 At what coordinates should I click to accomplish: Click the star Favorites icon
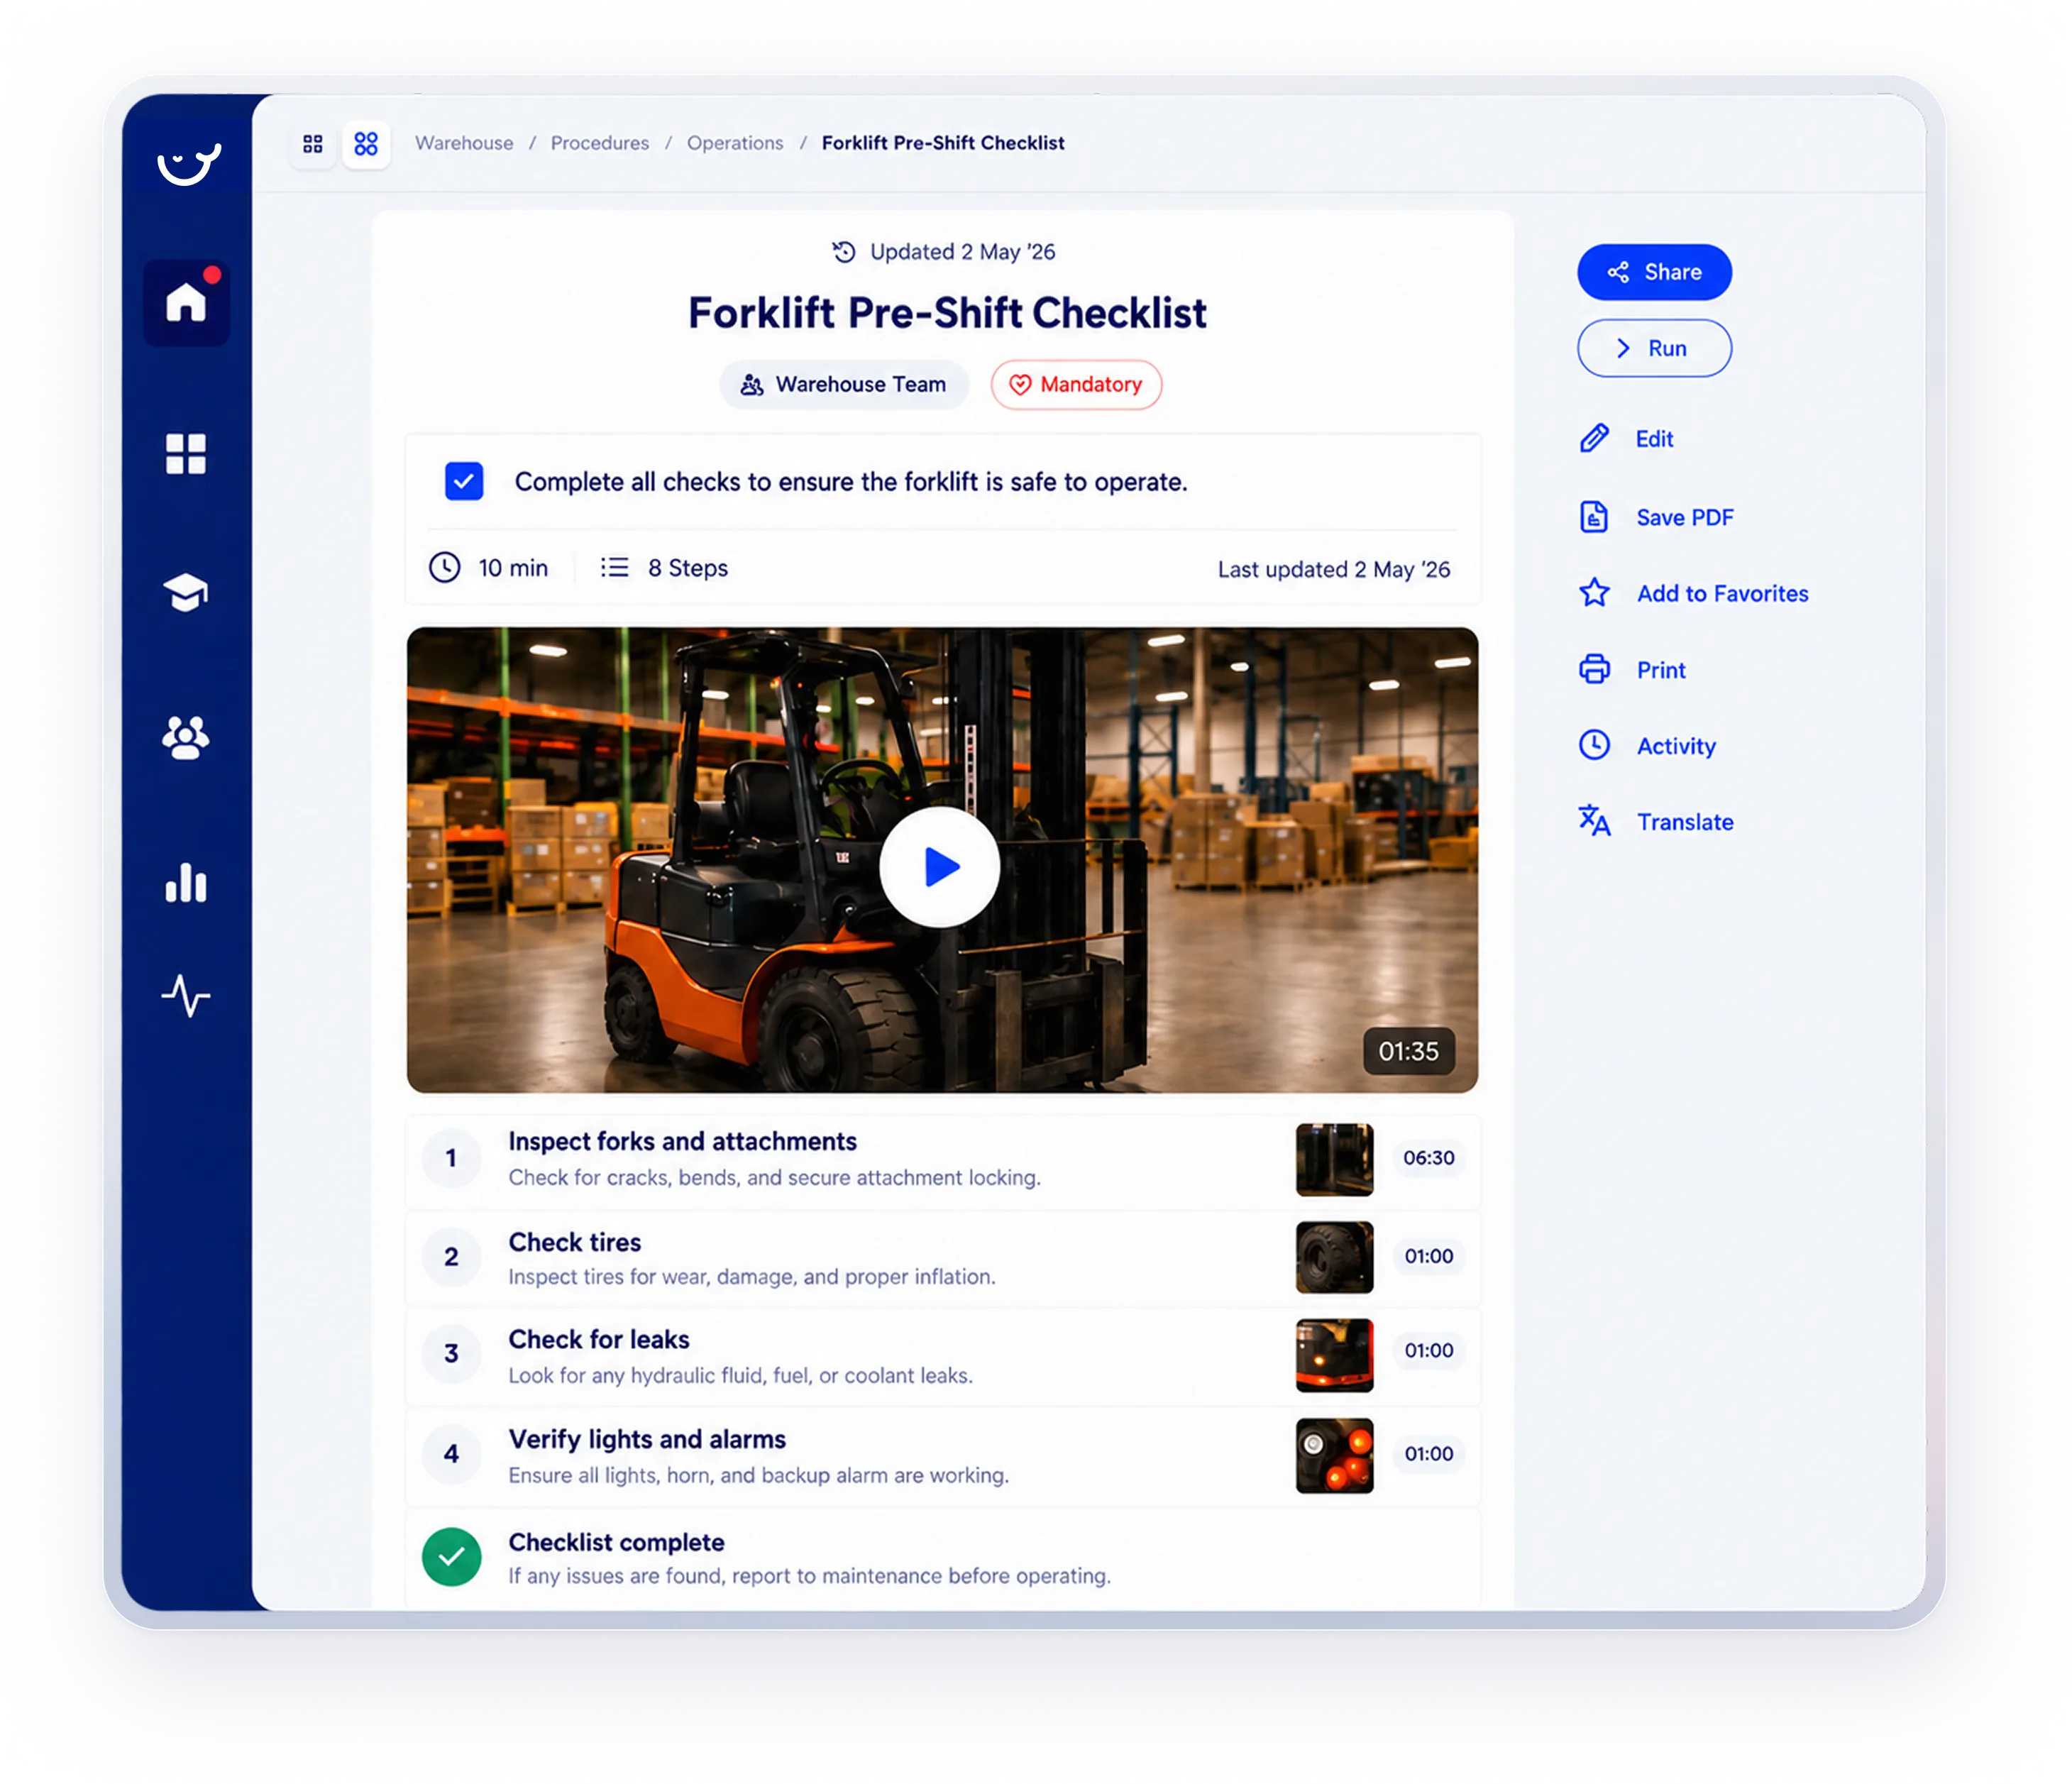coord(1594,593)
